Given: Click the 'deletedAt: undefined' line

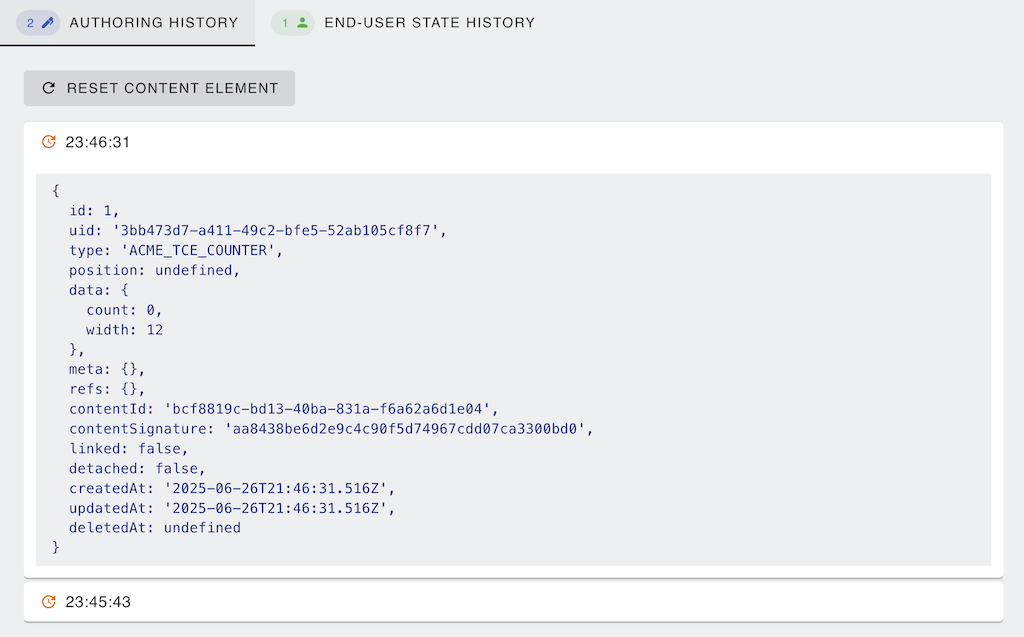Looking at the screenshot, I should point(155,528).
